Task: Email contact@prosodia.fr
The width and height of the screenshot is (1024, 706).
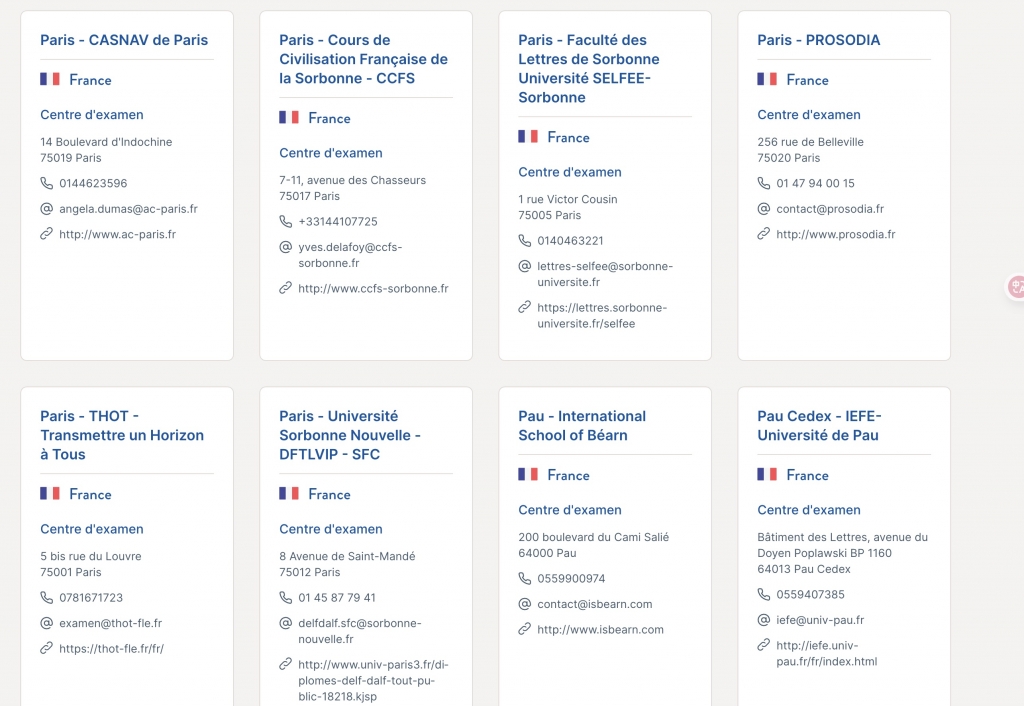Action: pyautogui.click(x=830, y=209)
